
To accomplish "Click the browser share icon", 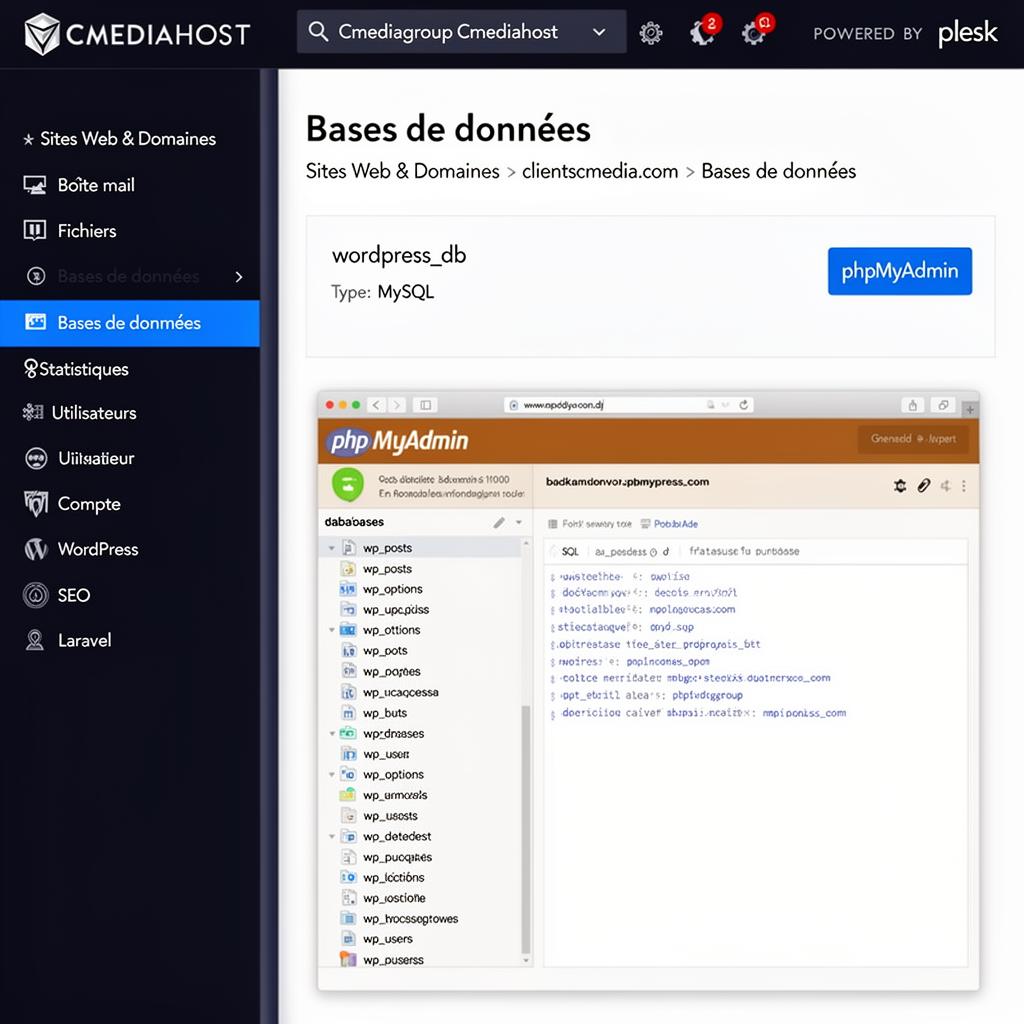I will click(912, 405).
